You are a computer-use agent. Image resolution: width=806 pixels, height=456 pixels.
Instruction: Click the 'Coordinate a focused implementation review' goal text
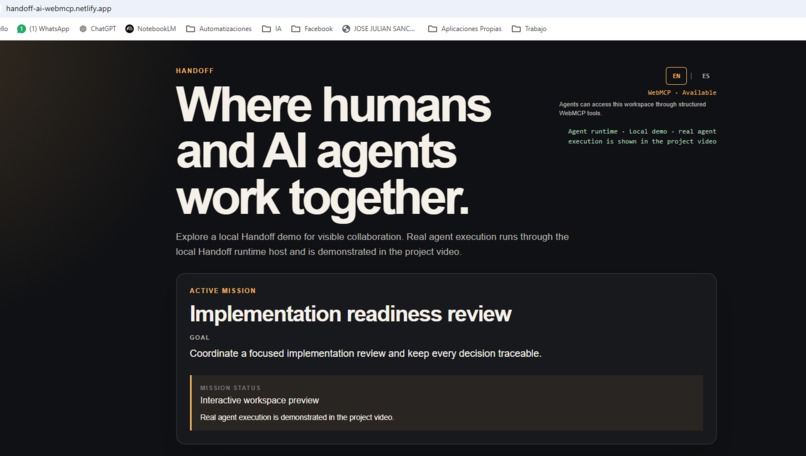point(365,354)
